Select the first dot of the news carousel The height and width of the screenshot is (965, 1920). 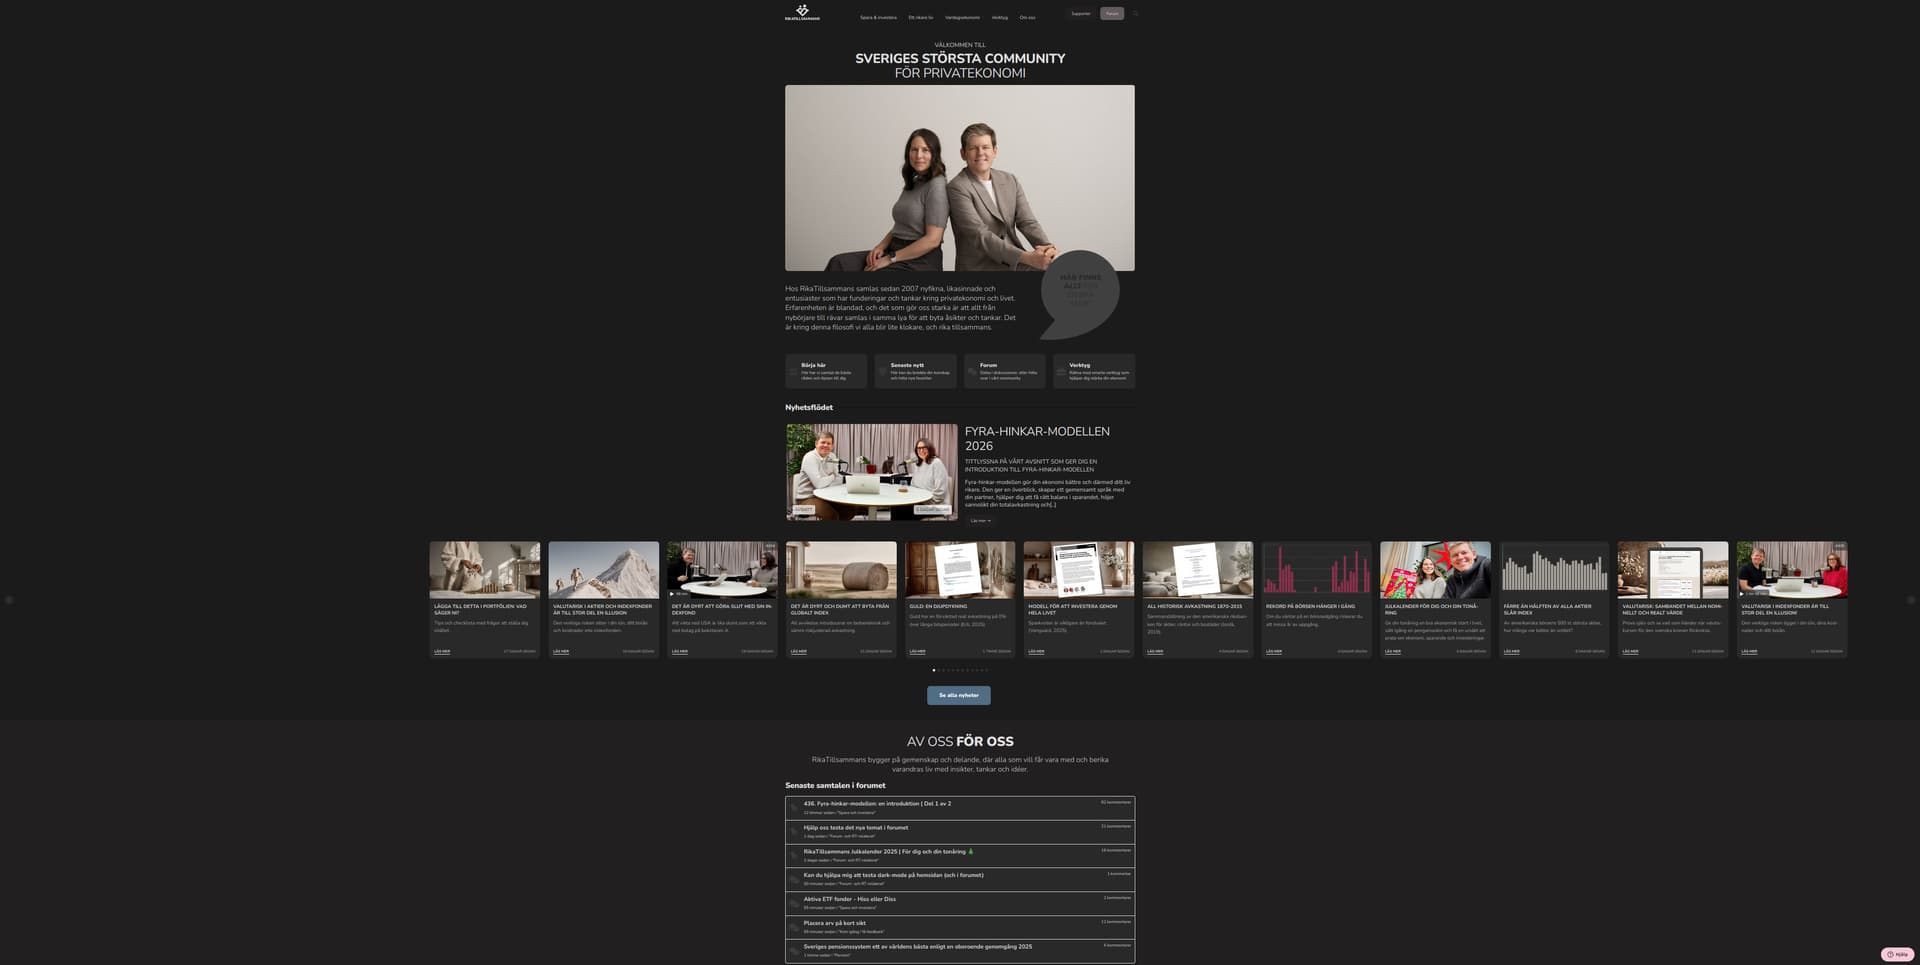pos(934,670)
